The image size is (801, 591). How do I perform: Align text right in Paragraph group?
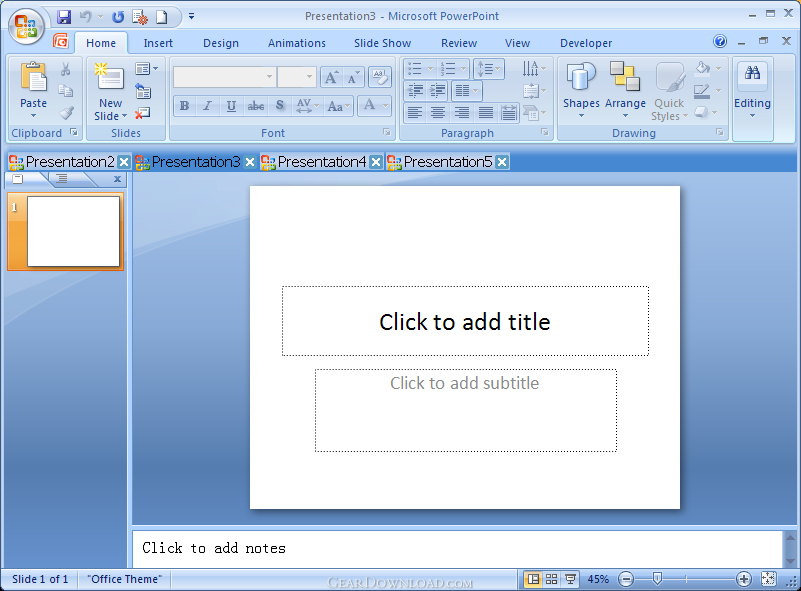pos(462,112)
